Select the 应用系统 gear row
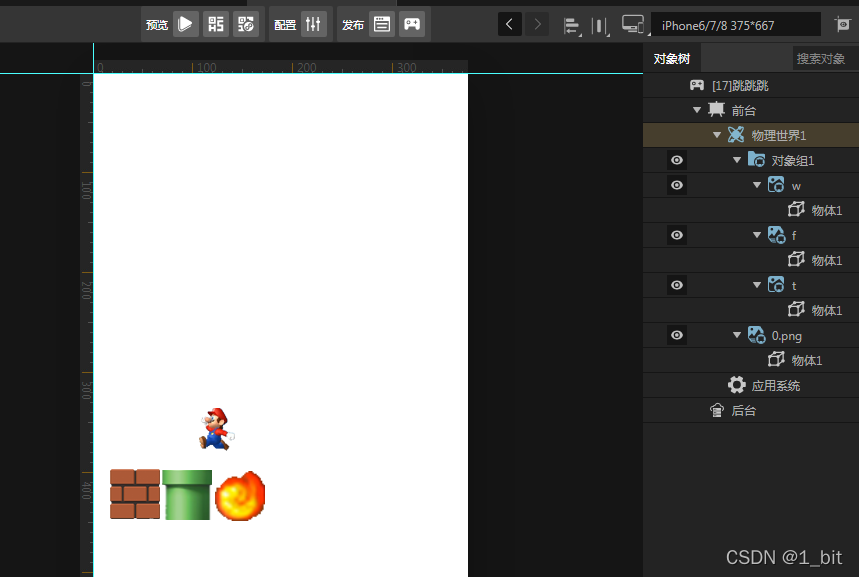The width and height of the screenshot is (859, 577). click(751, 385)
